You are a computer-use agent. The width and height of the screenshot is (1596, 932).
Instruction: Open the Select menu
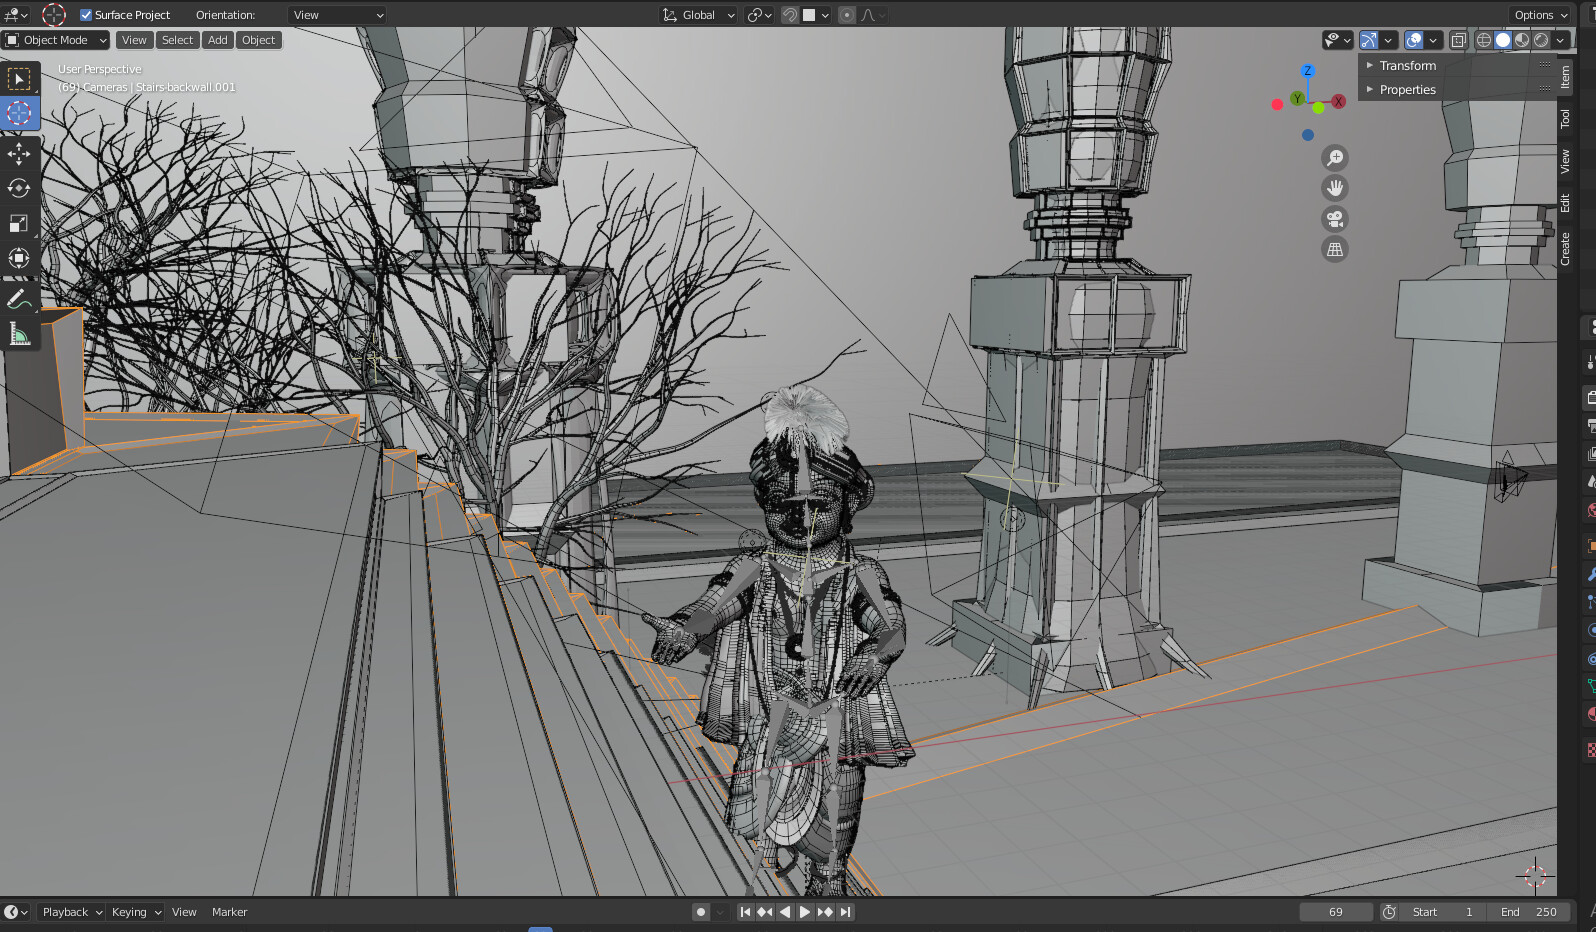[177, 40]
